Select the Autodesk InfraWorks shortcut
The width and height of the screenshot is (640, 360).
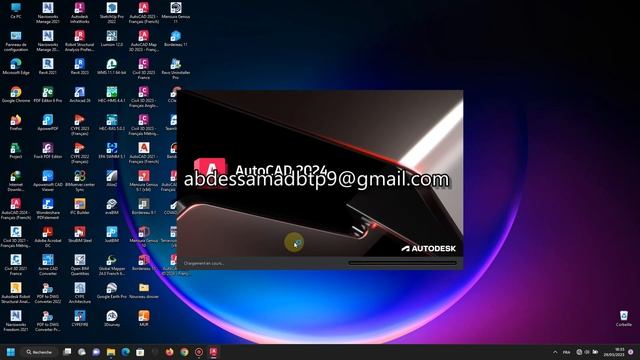coord(80,13)
